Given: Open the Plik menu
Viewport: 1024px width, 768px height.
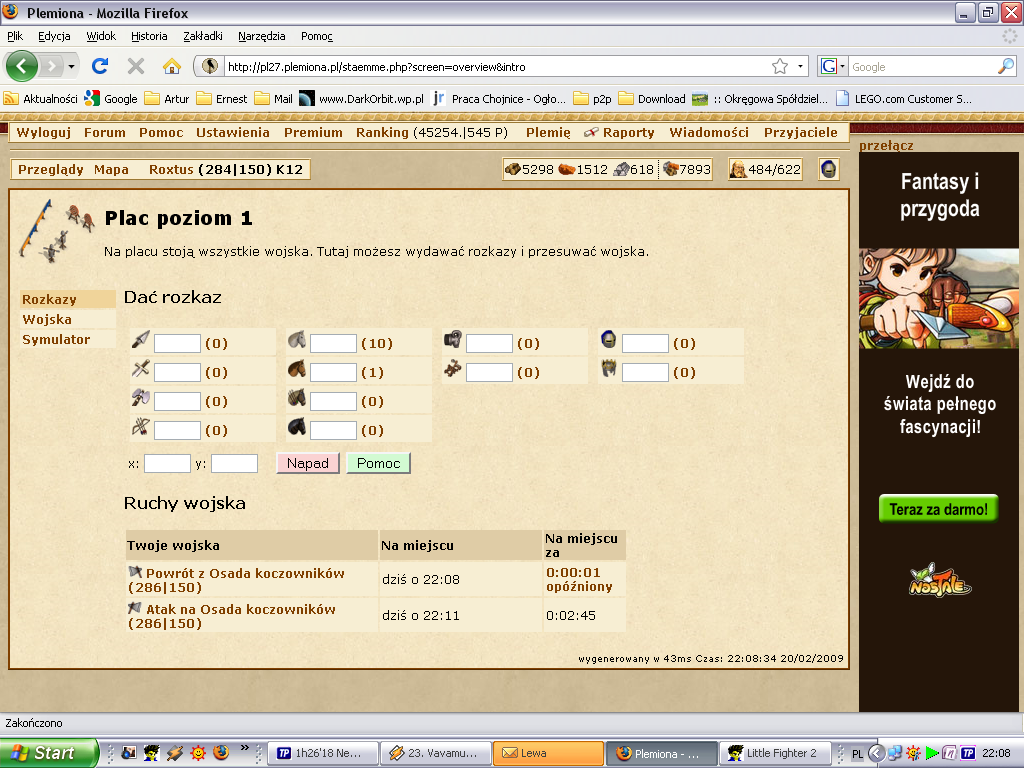Looking at the screenshot, I should pos(15,36).
